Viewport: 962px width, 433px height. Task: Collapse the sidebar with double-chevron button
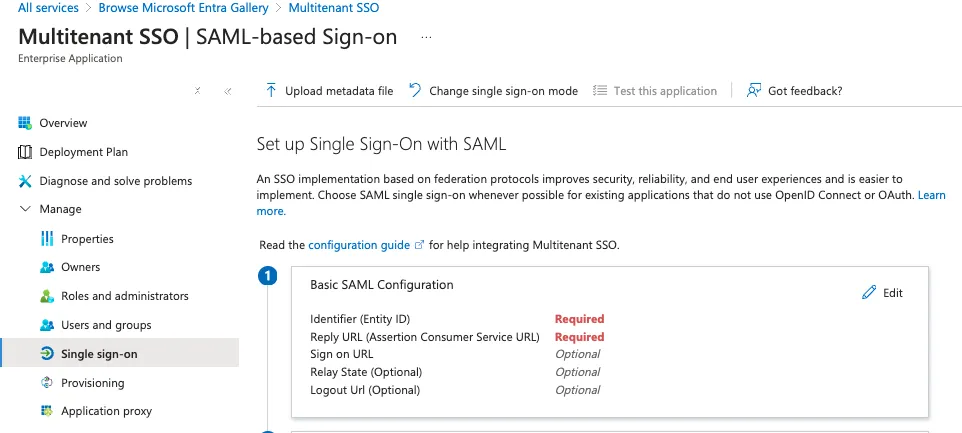tap(228, 91)
